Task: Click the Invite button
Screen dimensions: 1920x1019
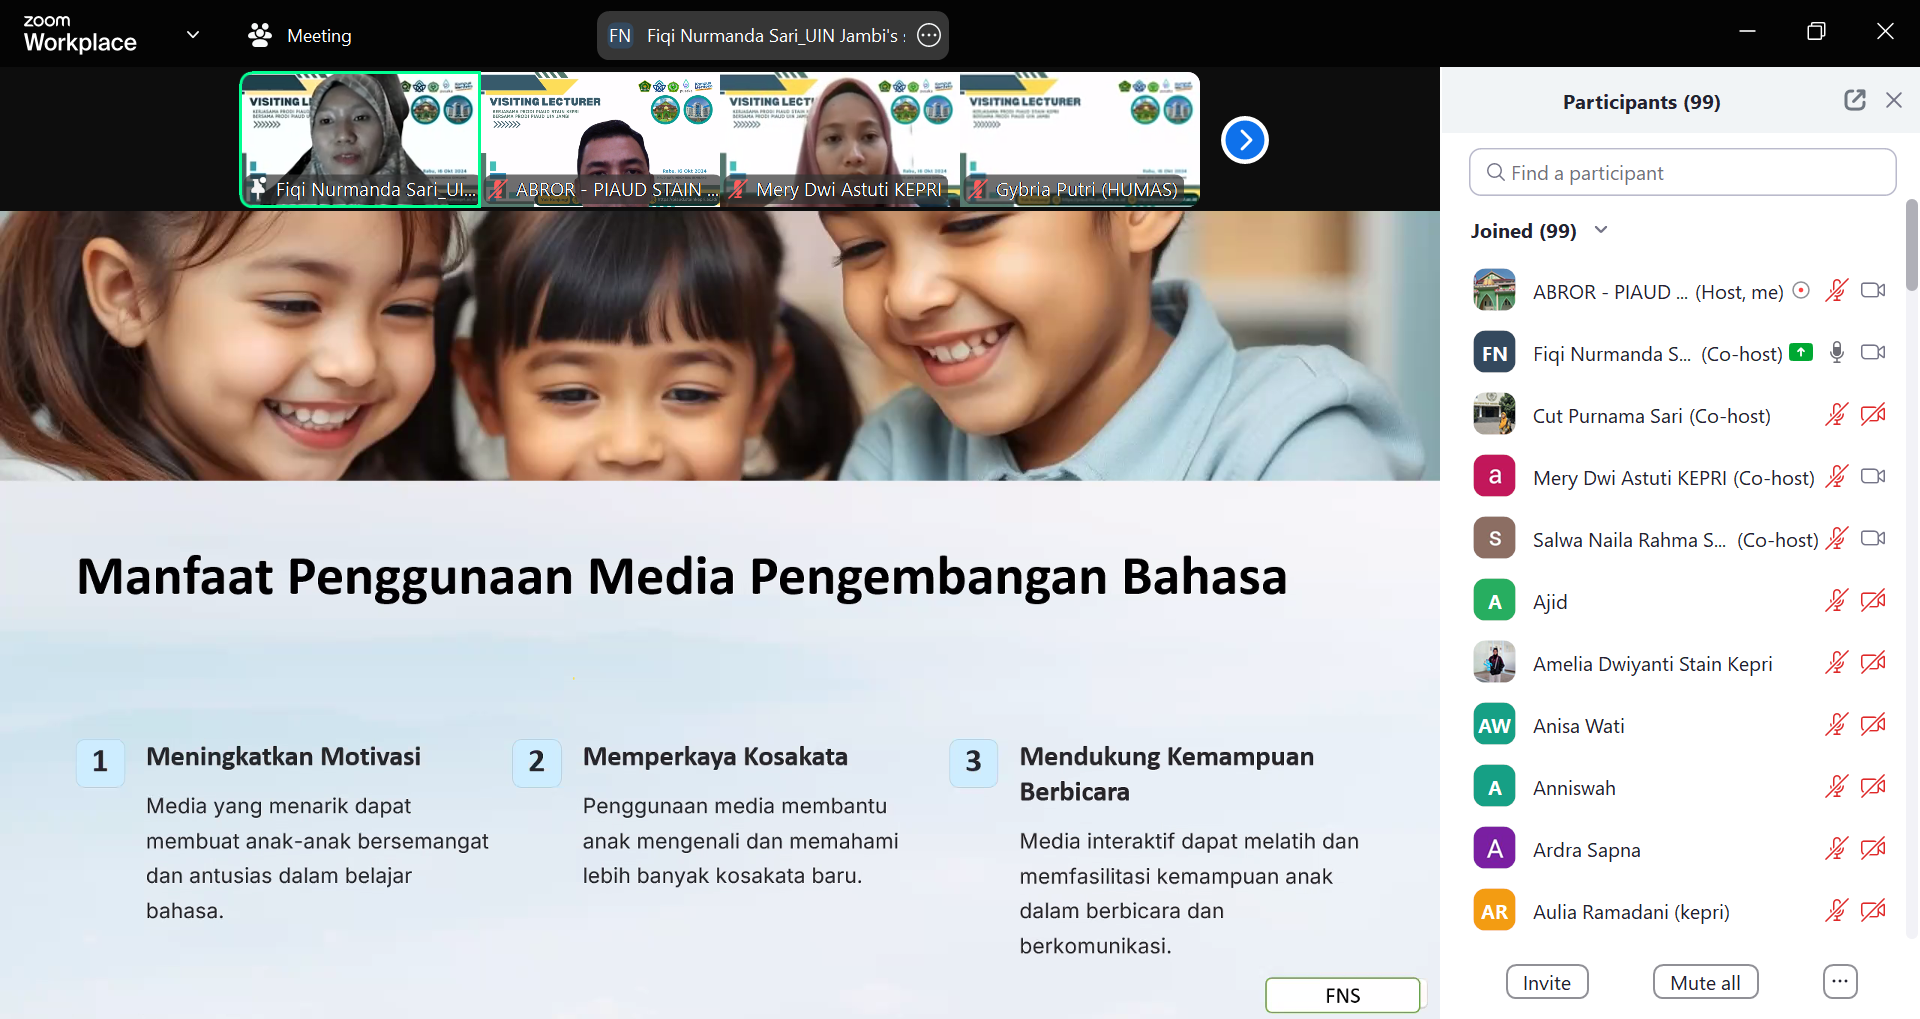Action: pyautogui.click(x=1547, y=982)
